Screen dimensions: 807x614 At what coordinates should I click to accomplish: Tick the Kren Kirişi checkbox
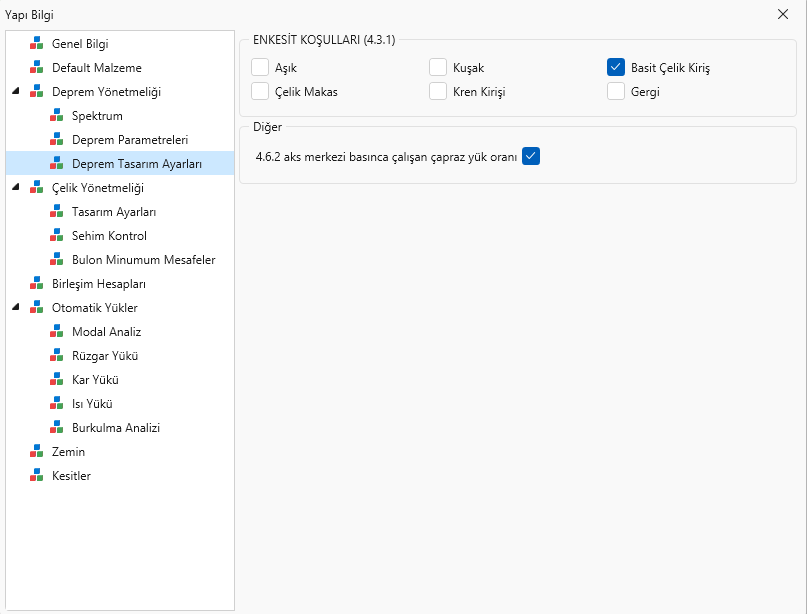click(438, 92)
